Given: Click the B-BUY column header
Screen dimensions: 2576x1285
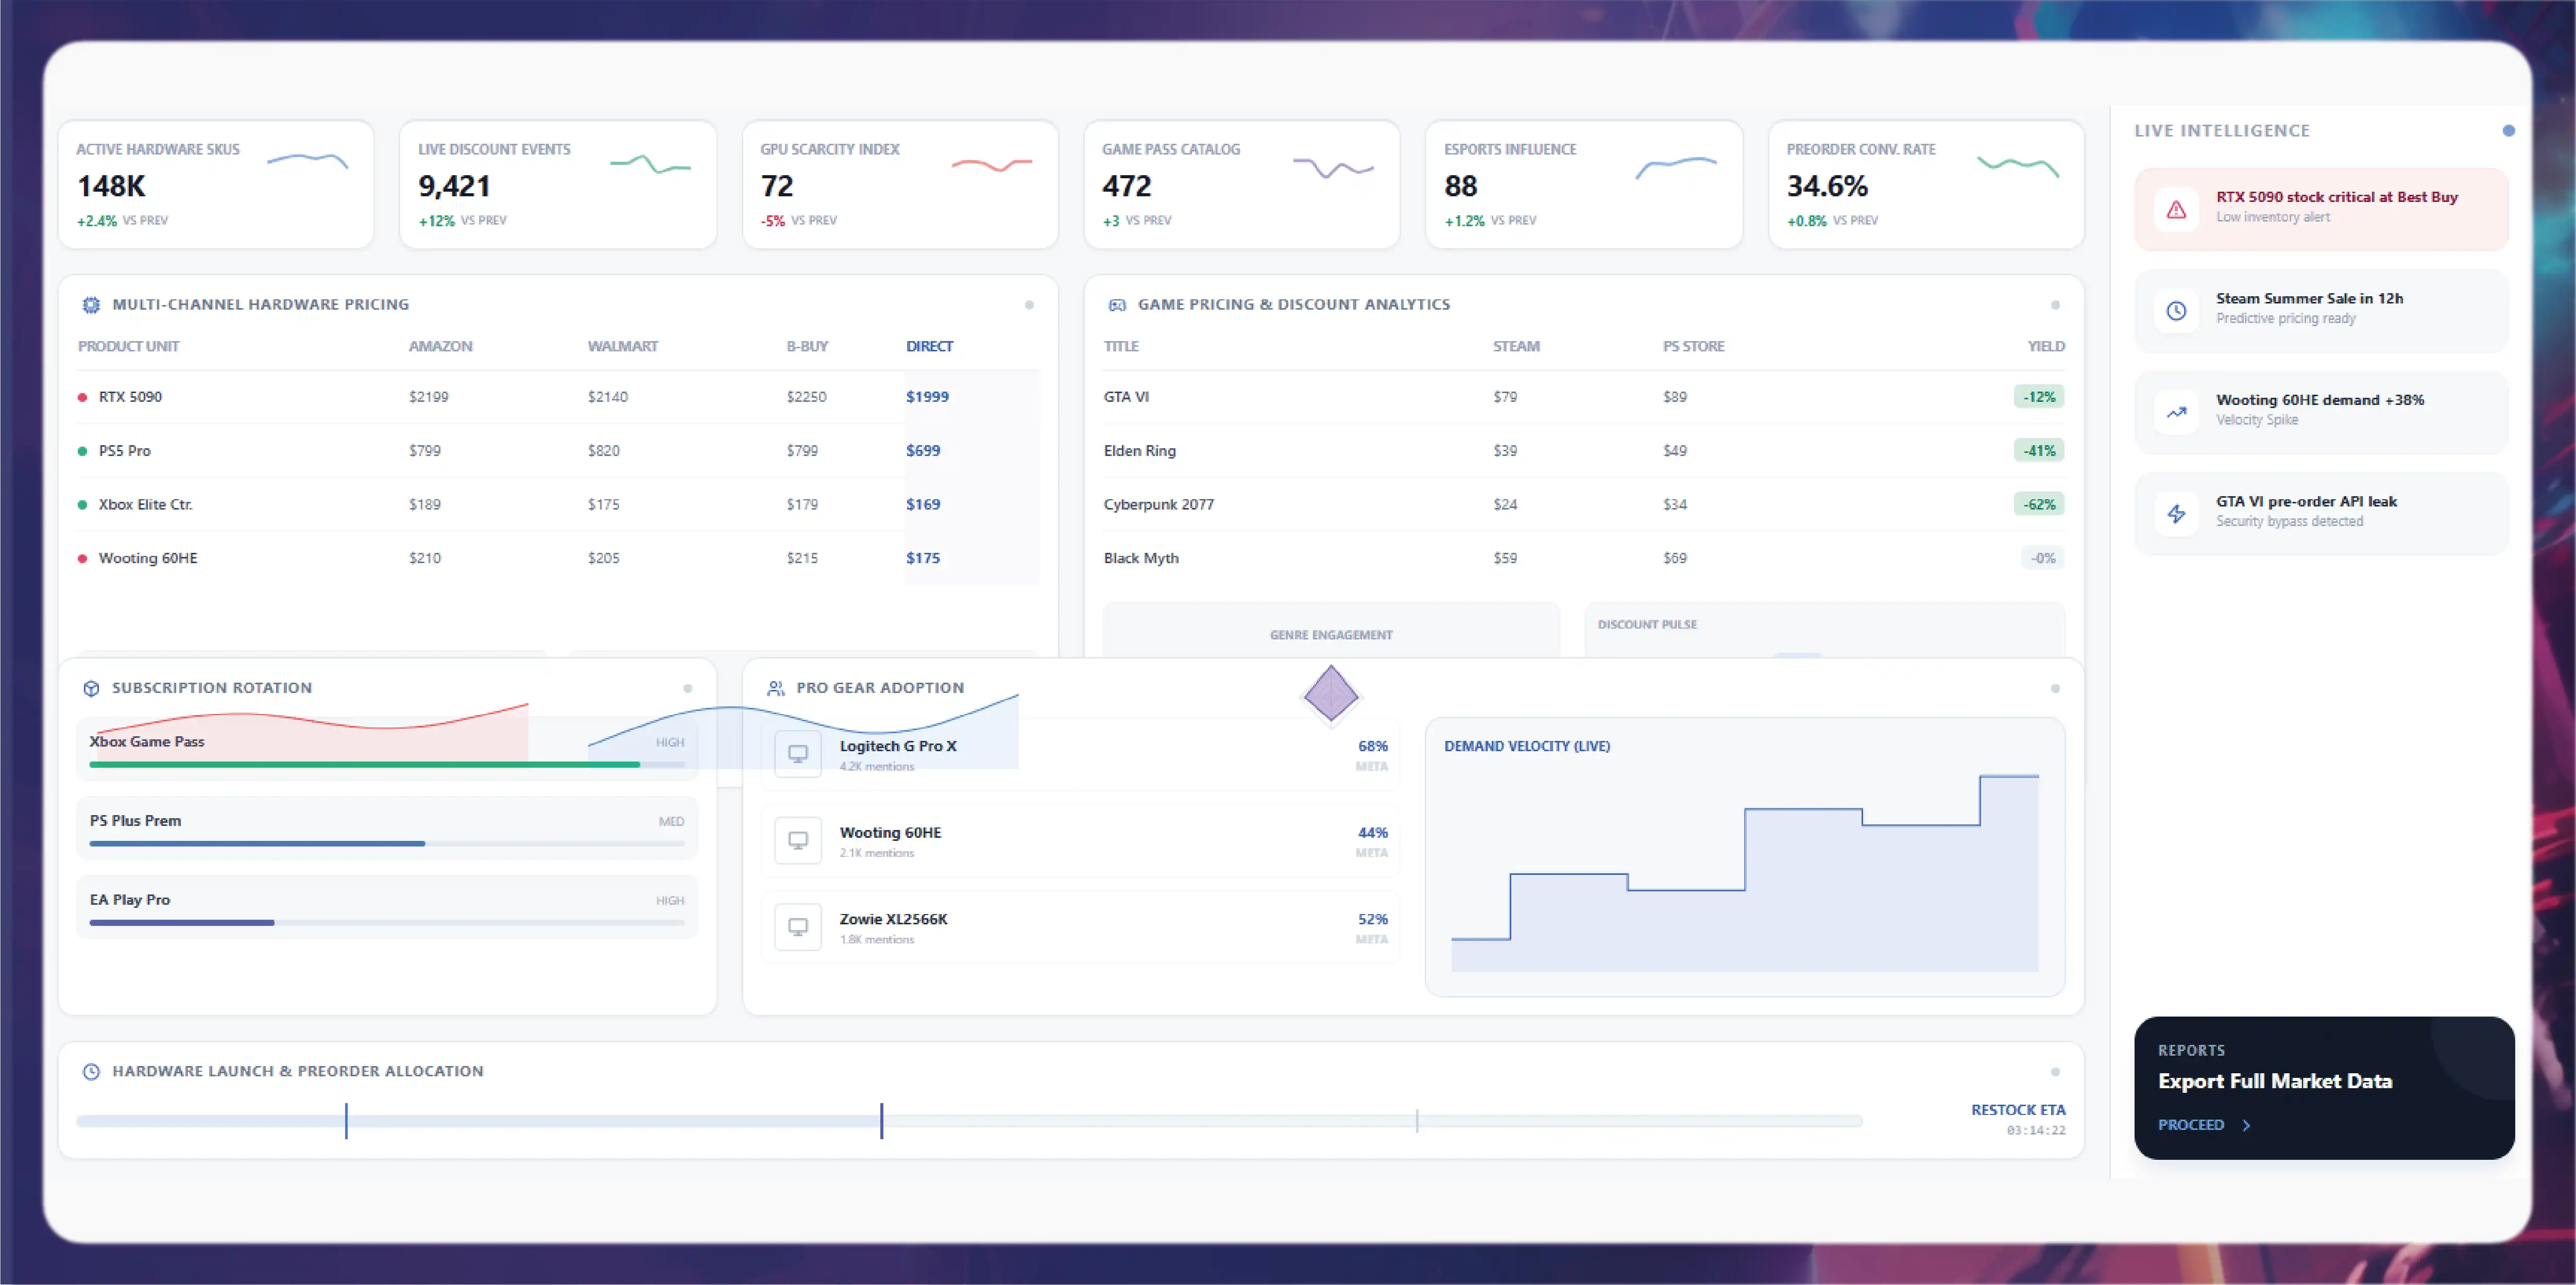Looking at the screenshot, I should [x=807, y=346].
